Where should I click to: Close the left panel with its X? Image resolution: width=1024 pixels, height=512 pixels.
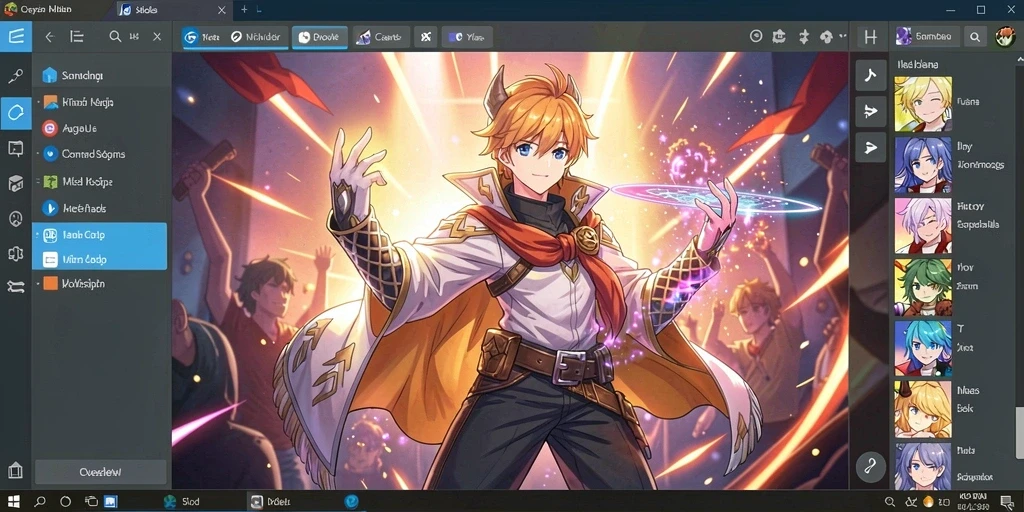tap(157, 37)
